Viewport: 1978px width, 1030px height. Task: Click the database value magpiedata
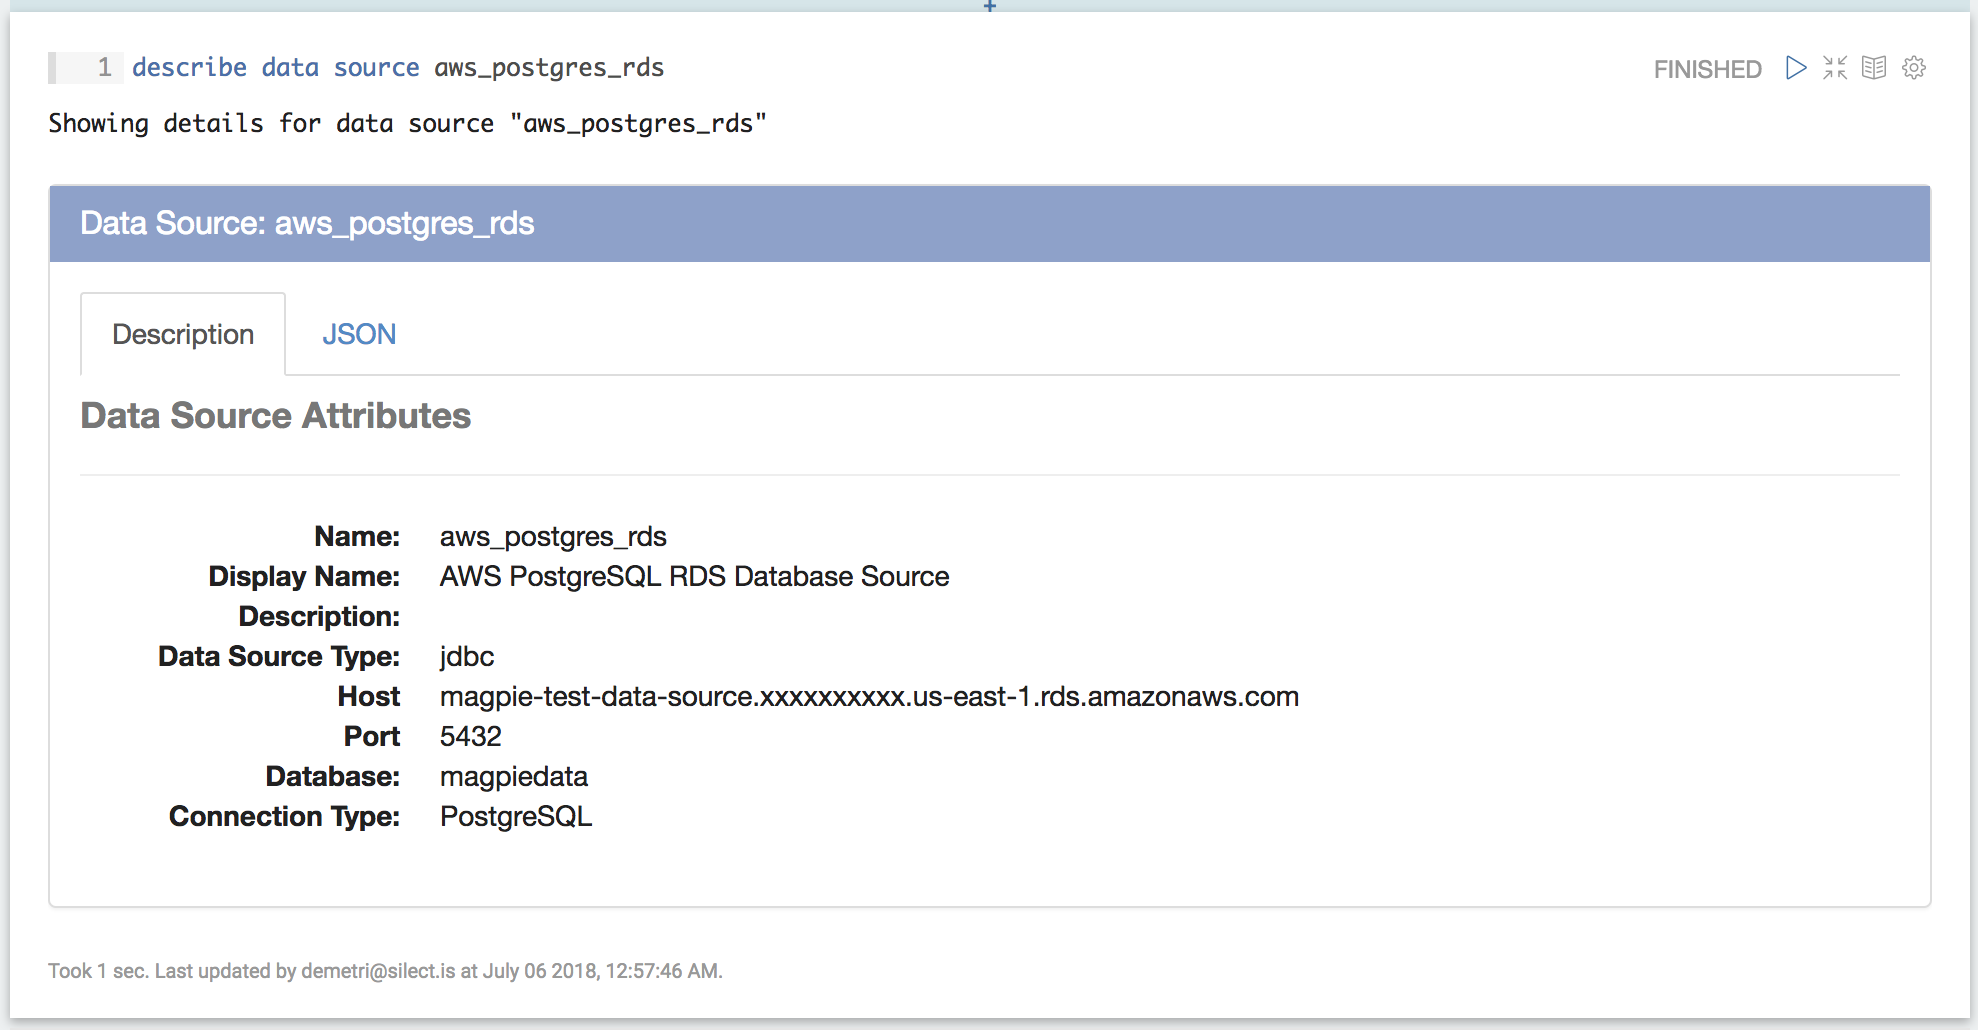[x=514, y=777]
